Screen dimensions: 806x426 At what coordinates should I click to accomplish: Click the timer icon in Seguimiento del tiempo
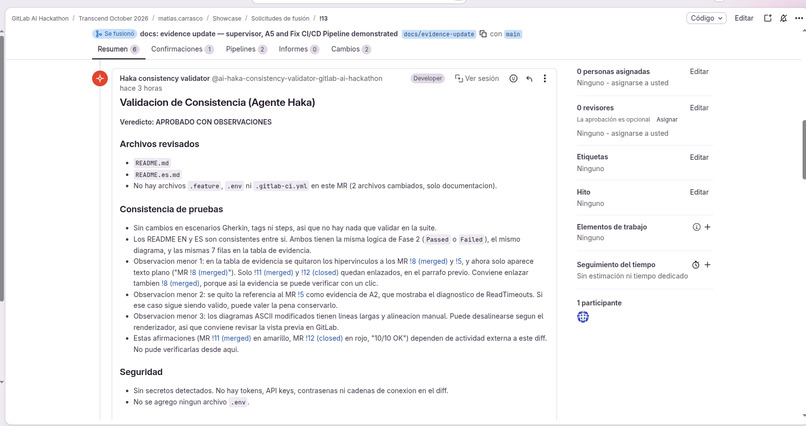point(695,265)
